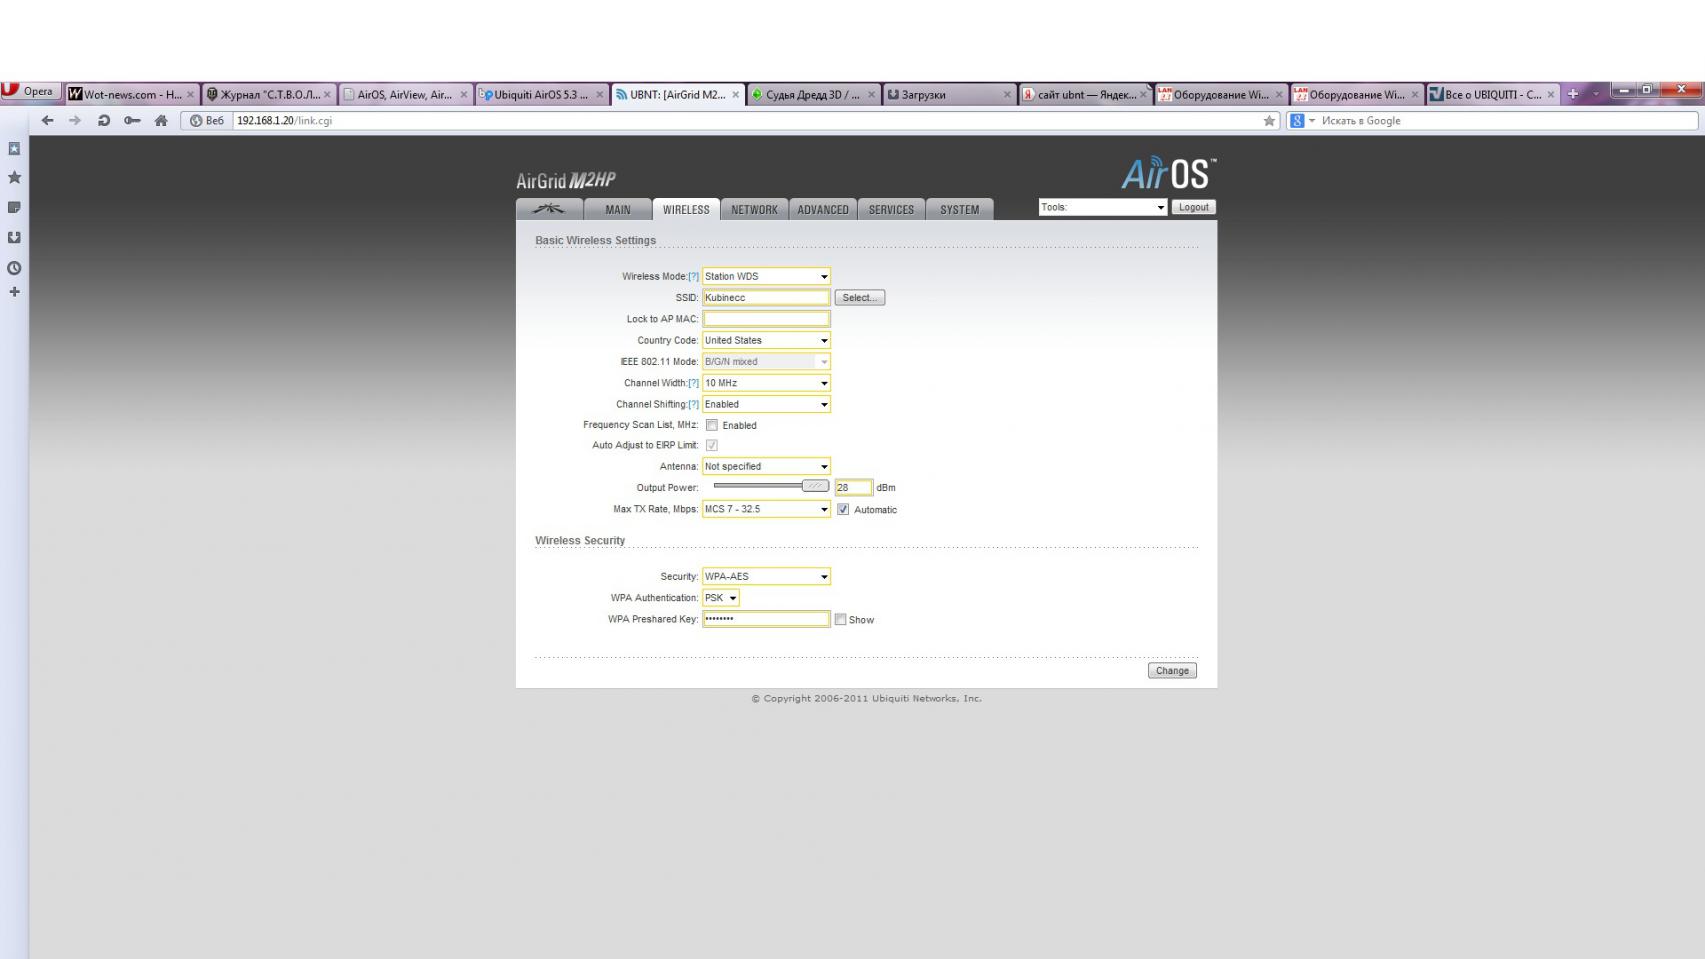Switch to the SYSTEM tab
Viewport: 1705px width, 959px height.
point(959,209)
